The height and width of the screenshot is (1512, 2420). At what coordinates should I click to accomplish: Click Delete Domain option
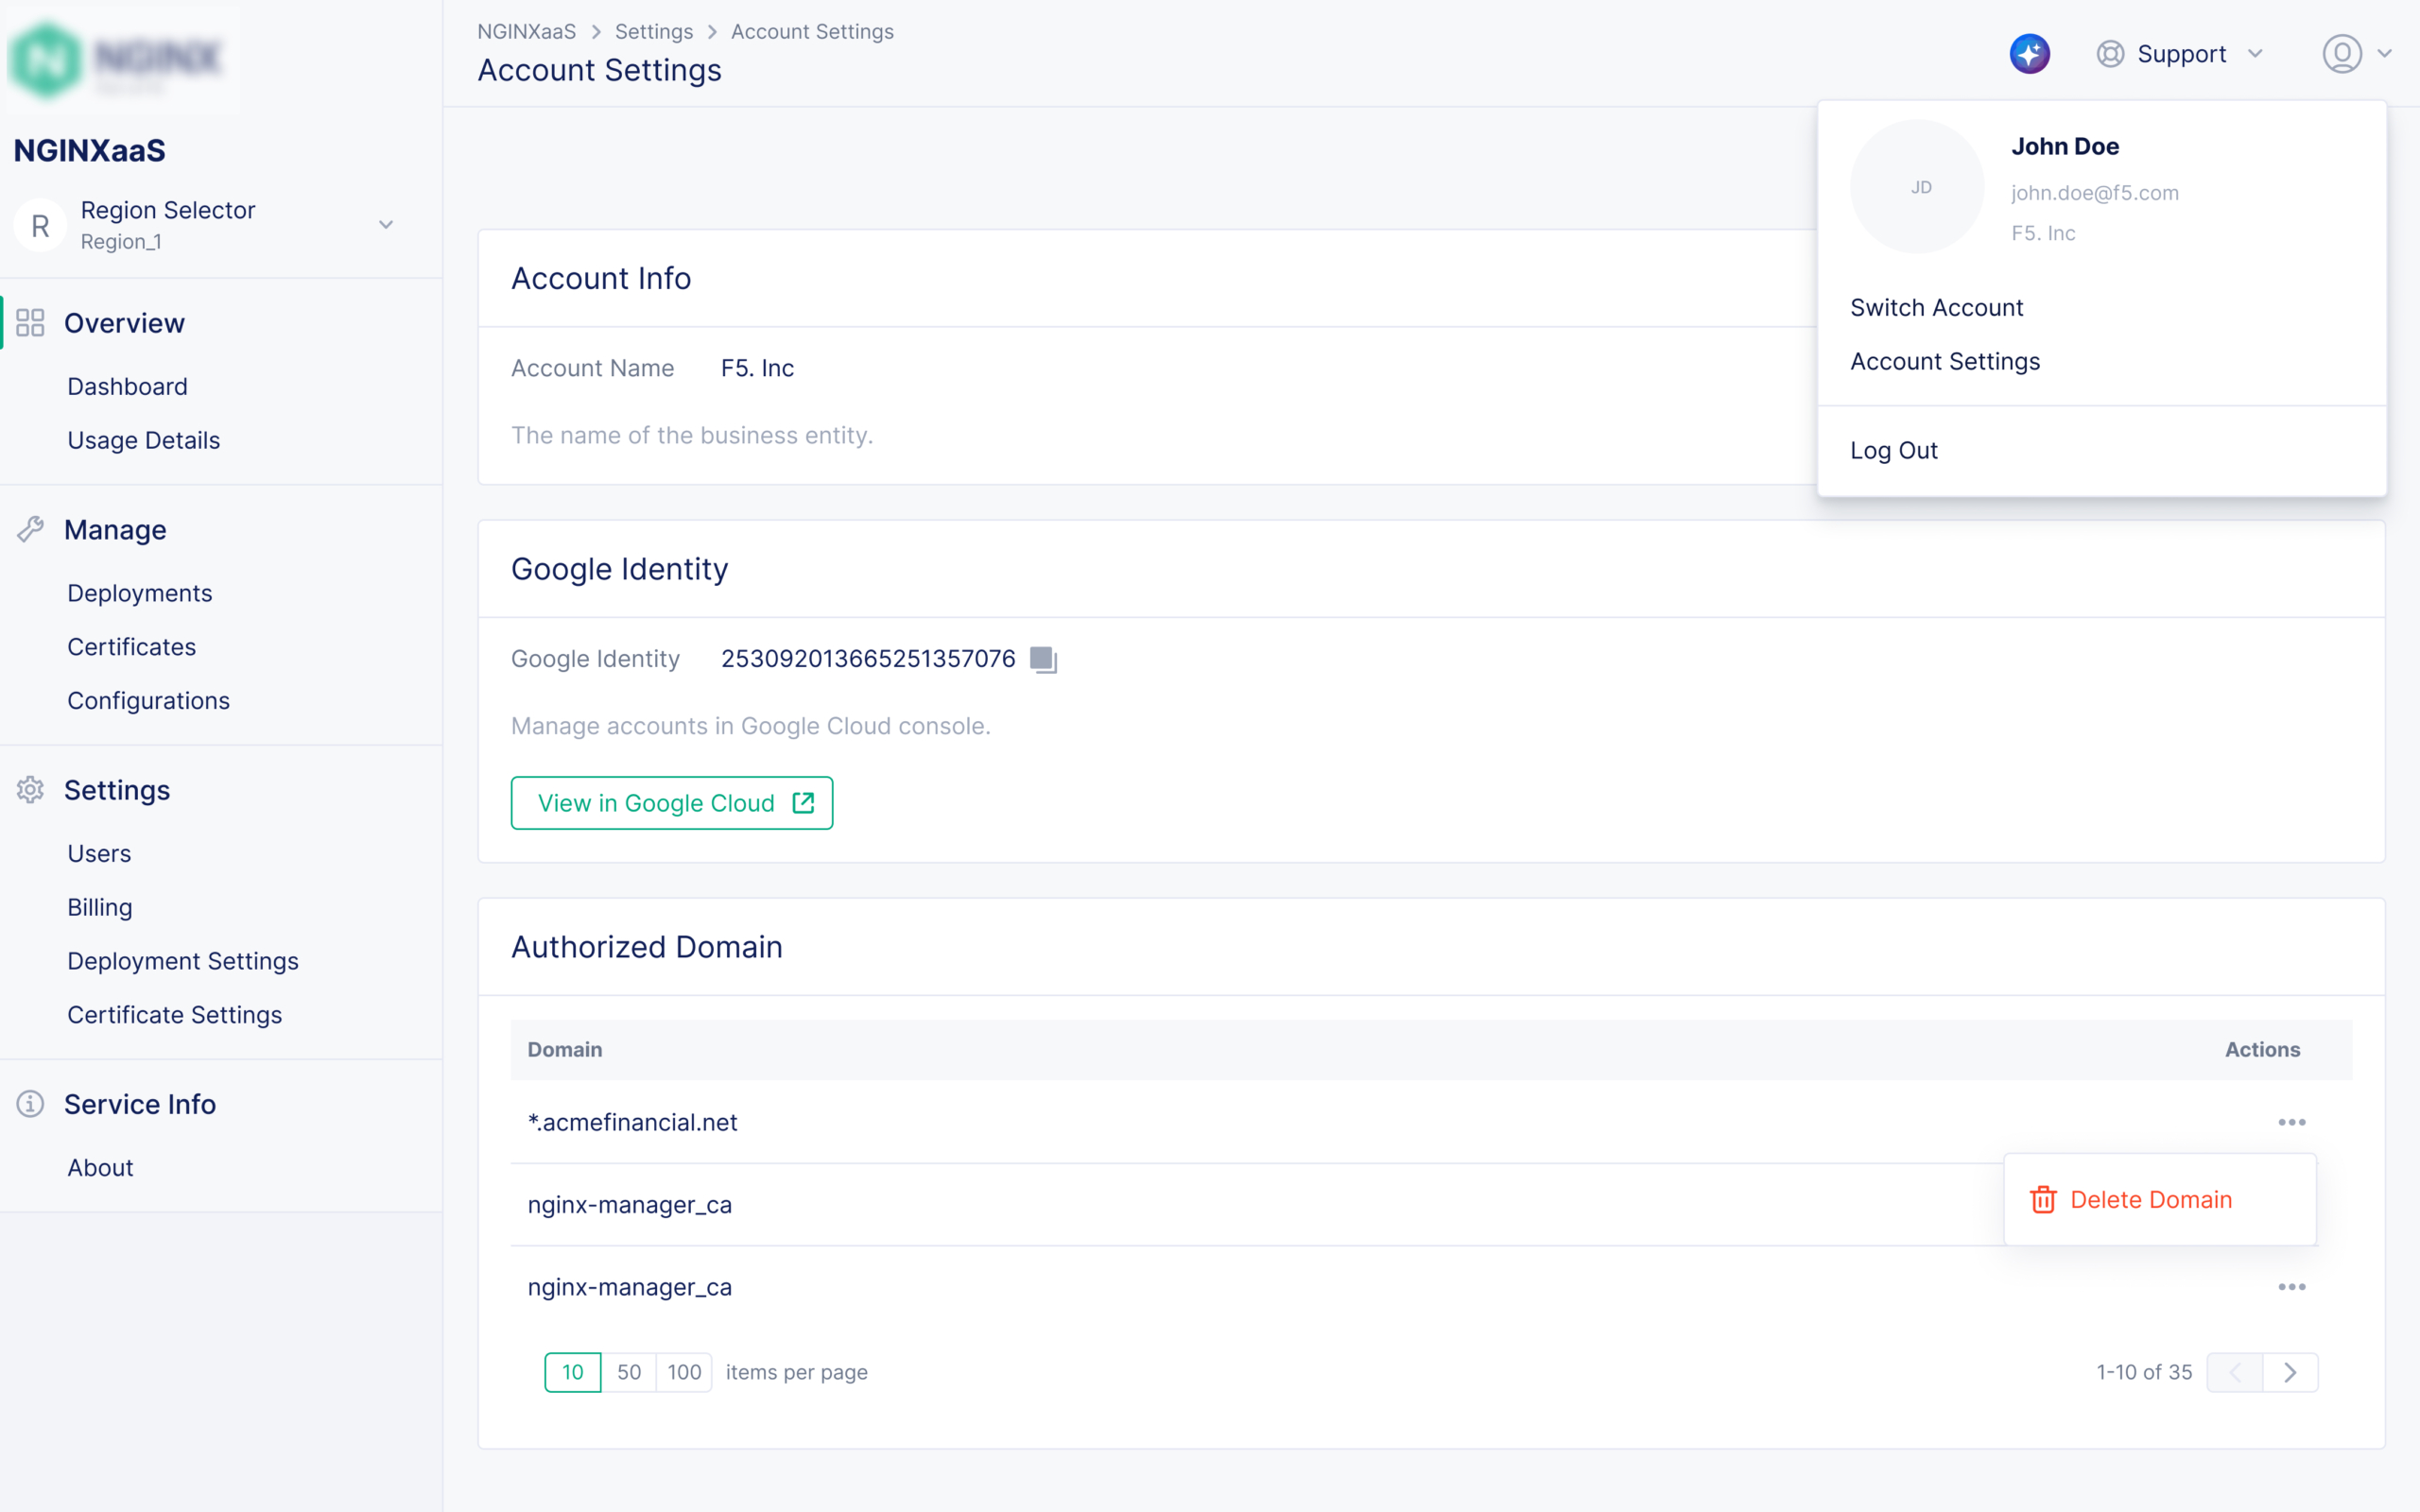point(2150,1200)
